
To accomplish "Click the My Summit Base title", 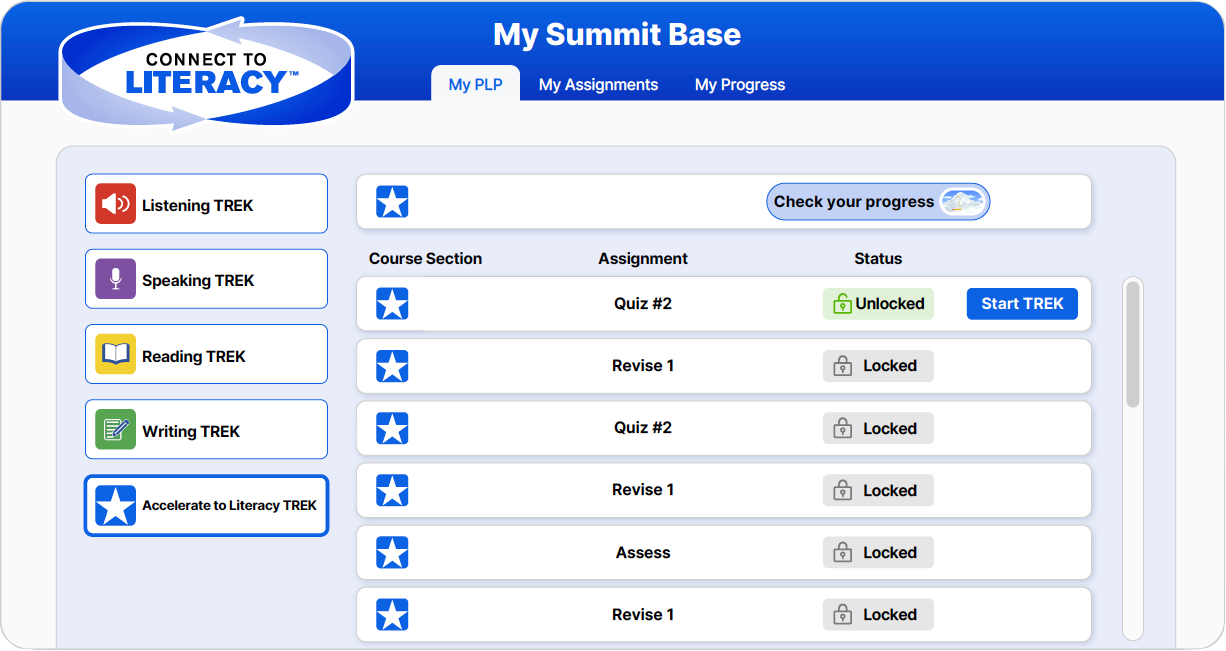I will click(x=617, y=35).
